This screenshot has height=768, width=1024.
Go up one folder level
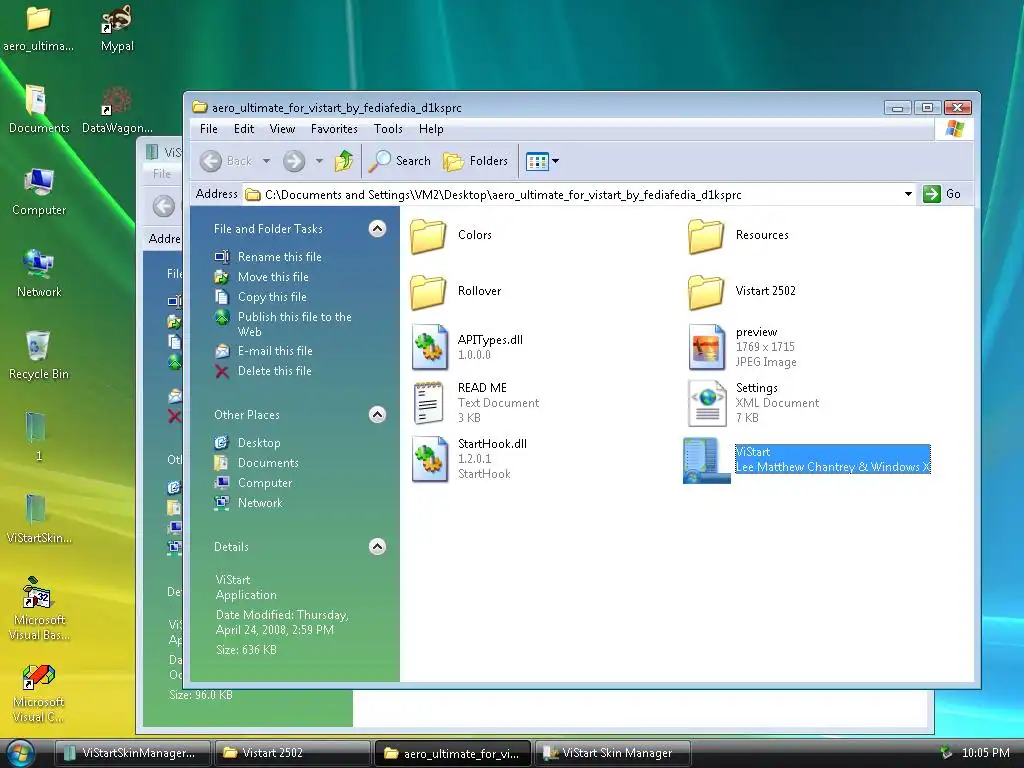point(344,161)
